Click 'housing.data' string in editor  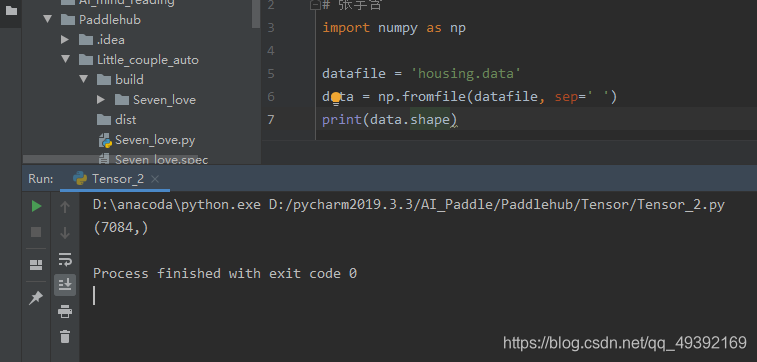465,74
